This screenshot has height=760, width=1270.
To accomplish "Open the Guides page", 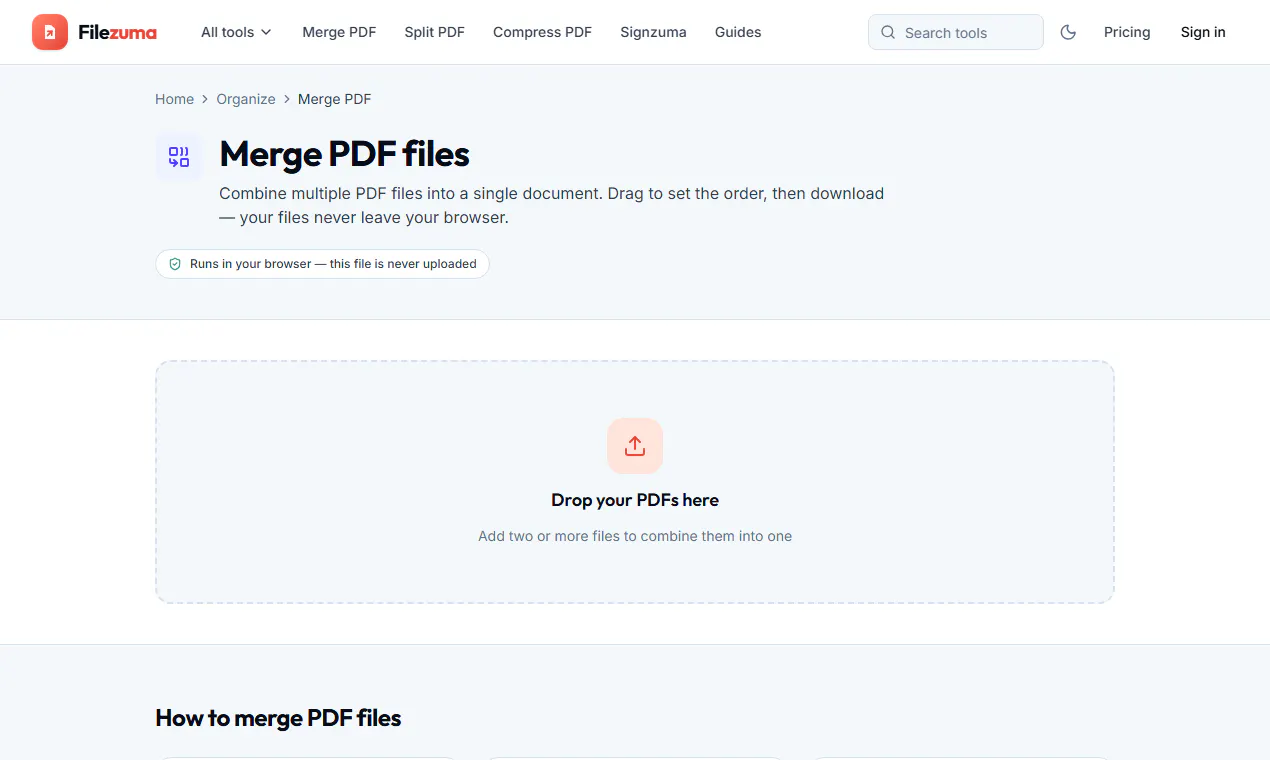I will tap(738, 32).
